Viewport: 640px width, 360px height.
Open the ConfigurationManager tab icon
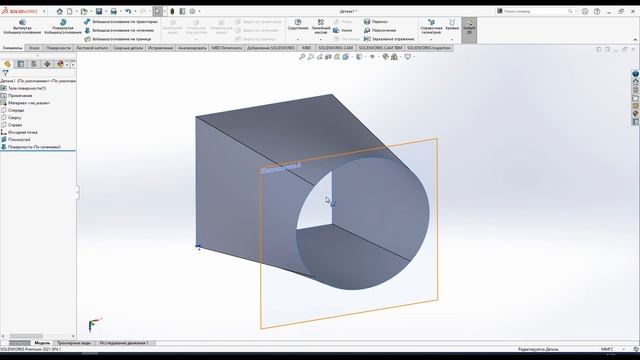coord(34,64)
